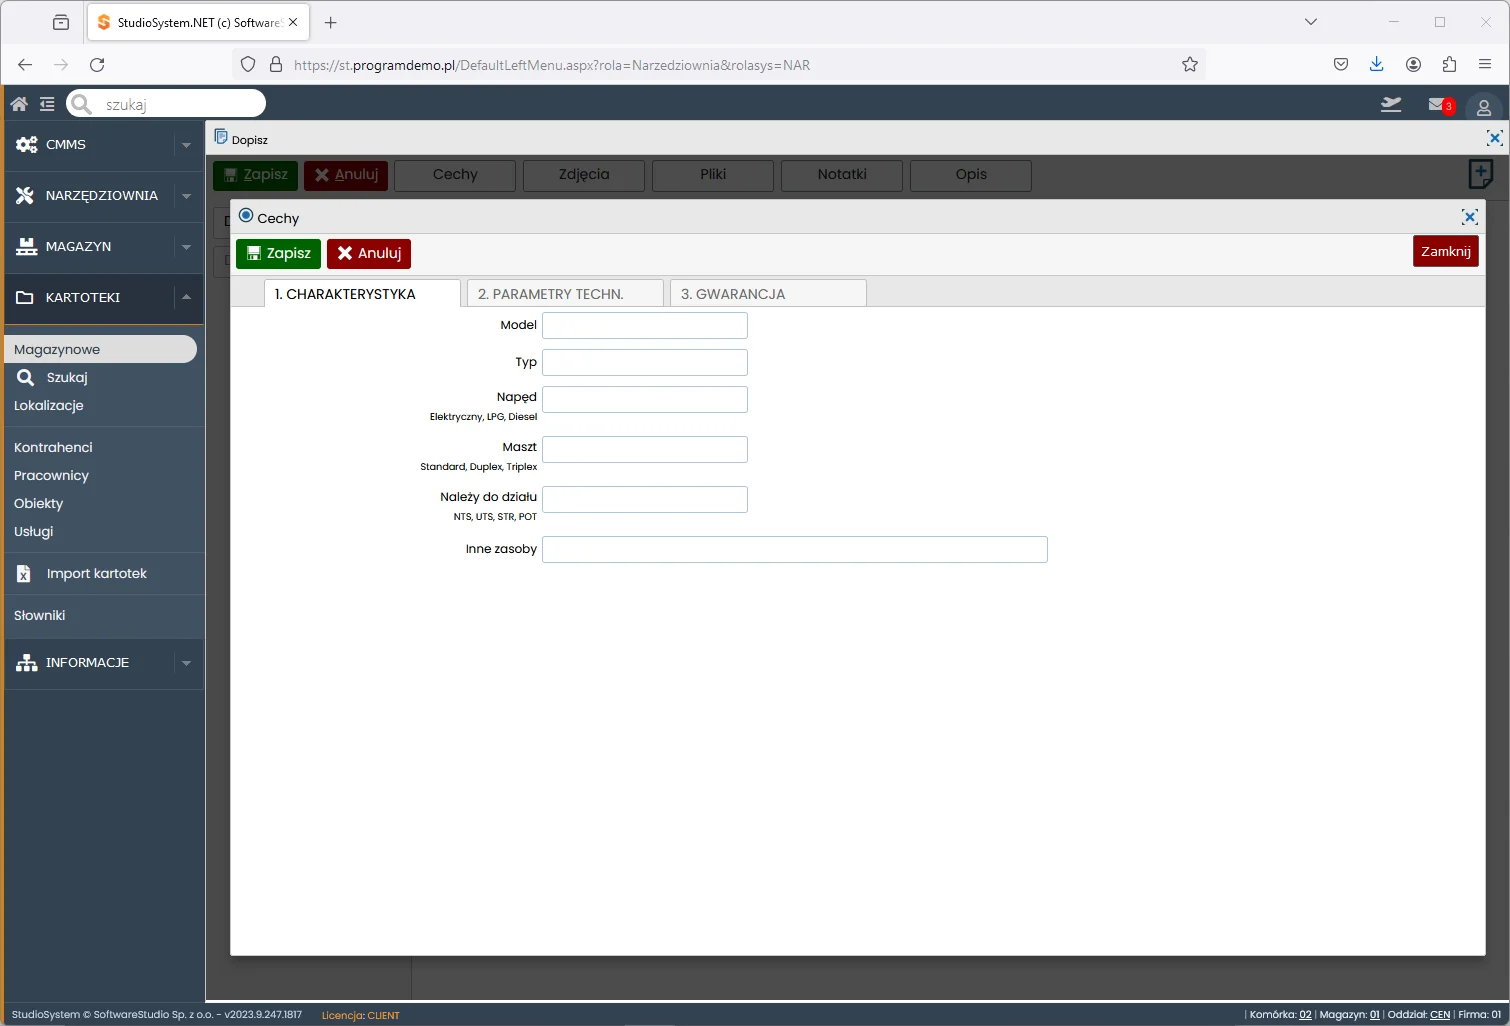Screen dimensions: 1510x1026
Task: Click the Informacje hierarchy icon
Action: (x=27, y=663)
